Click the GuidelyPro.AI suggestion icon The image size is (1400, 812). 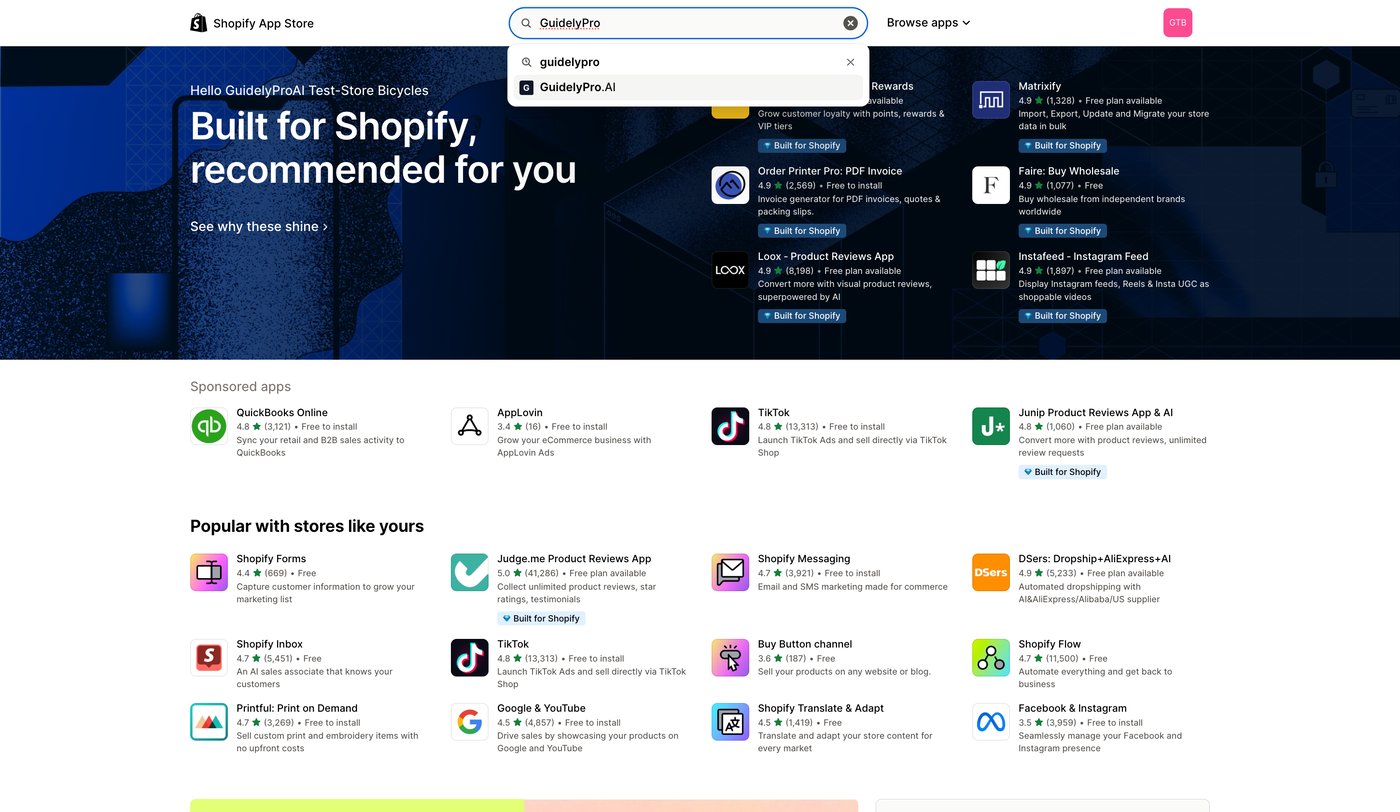point(527,88)
